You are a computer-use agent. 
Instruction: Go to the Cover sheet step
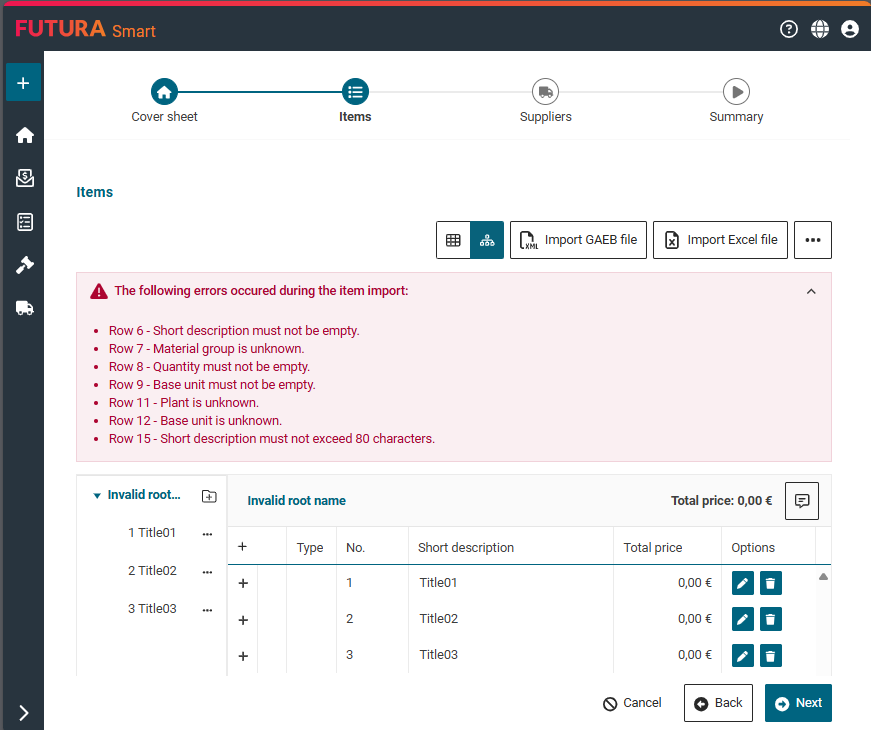pos(164,92)
